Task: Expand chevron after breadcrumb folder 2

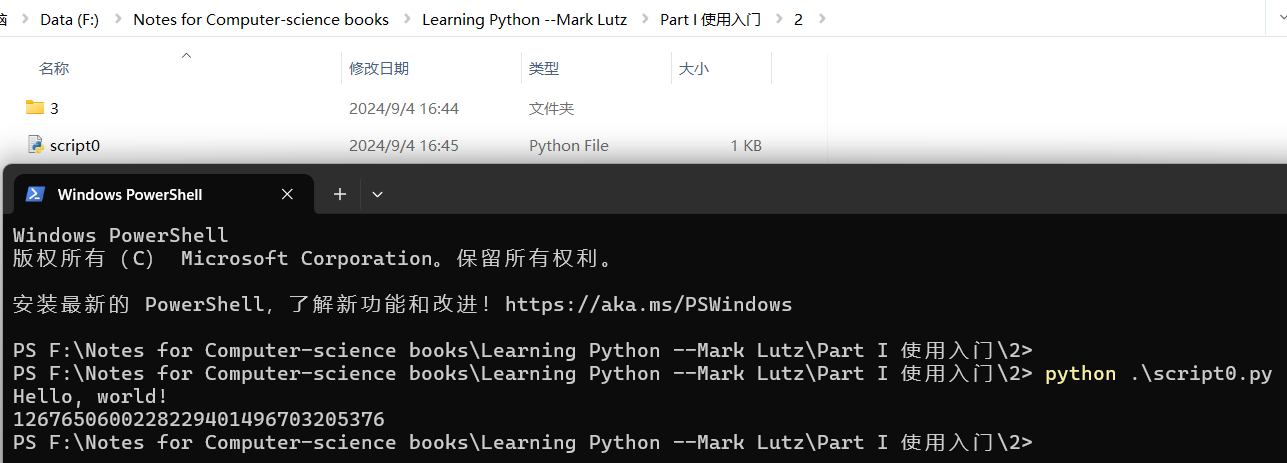Action: [821, 19]
